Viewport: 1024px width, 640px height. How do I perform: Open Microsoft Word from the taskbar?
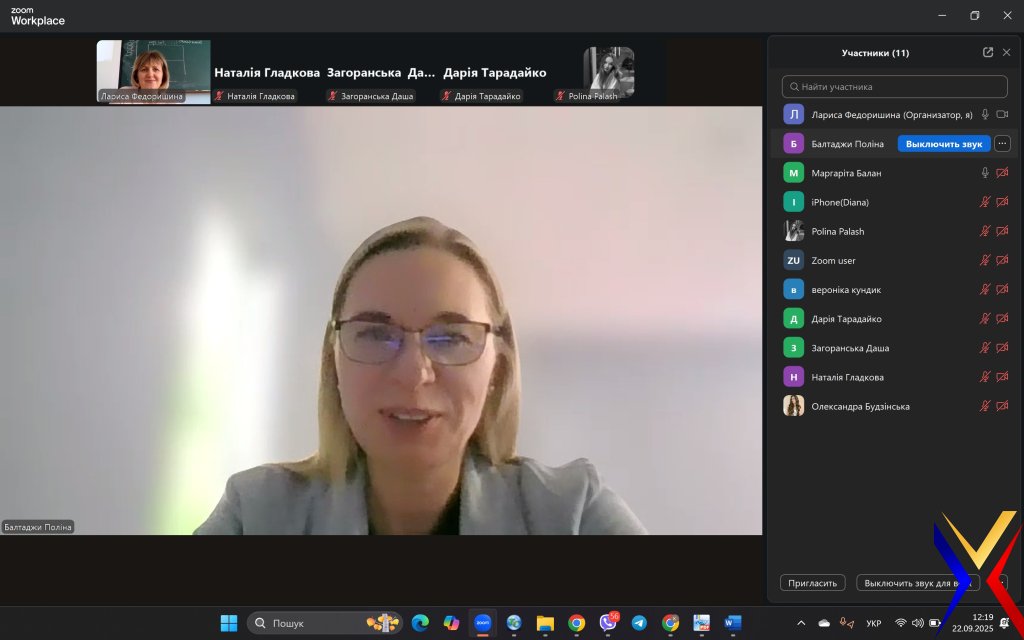[733, 623]
